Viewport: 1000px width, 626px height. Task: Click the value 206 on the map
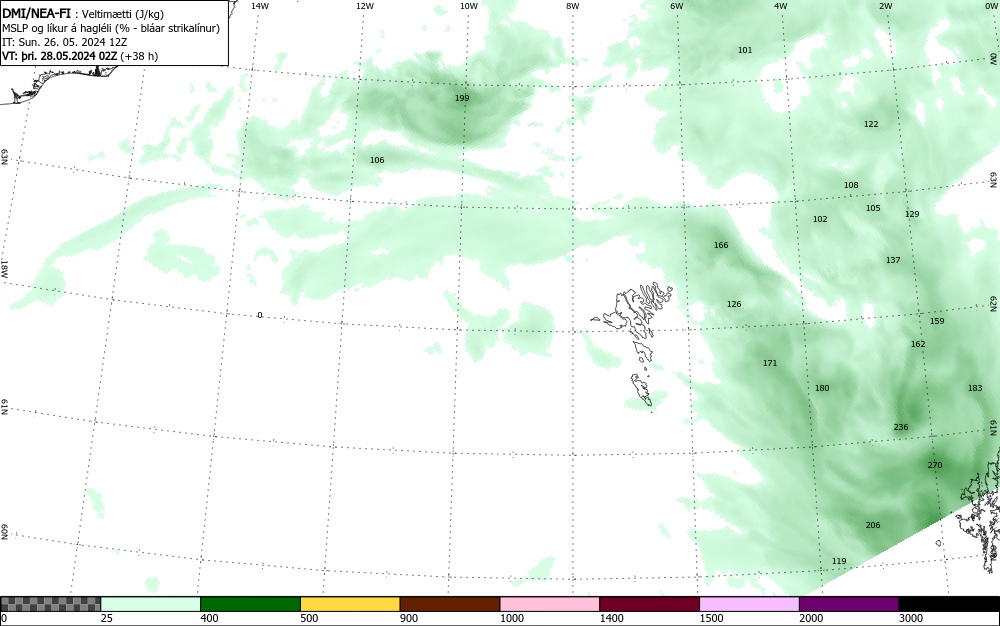click(x=873, y=525)
